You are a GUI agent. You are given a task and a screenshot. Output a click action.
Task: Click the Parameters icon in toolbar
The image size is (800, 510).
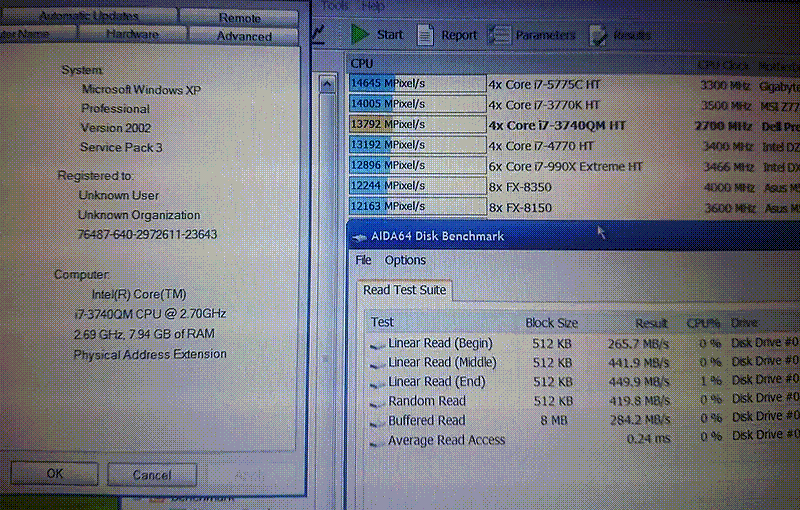[498, 35]
